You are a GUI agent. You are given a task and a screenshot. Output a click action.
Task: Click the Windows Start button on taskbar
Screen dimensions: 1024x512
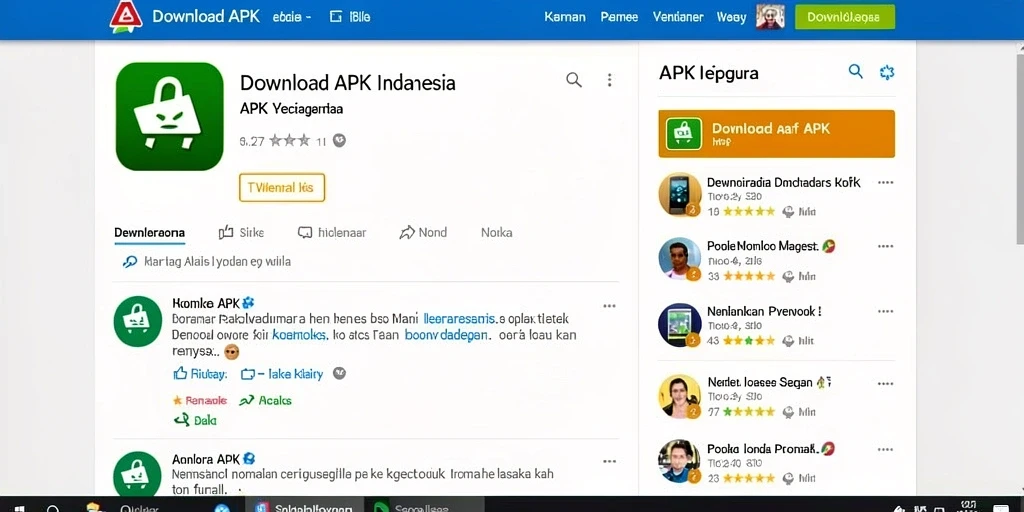pos(18,509)
